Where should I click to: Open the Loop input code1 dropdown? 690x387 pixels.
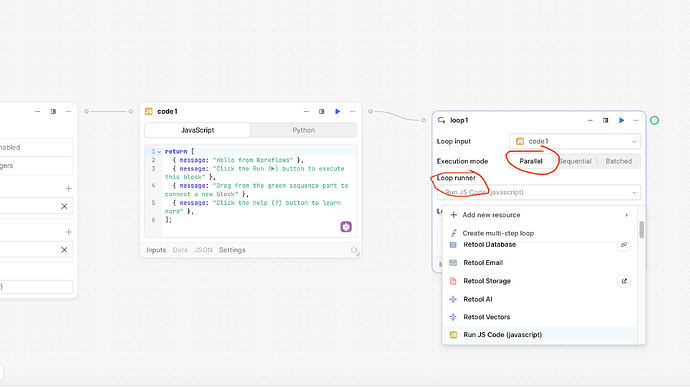click(x=575, y=141)
